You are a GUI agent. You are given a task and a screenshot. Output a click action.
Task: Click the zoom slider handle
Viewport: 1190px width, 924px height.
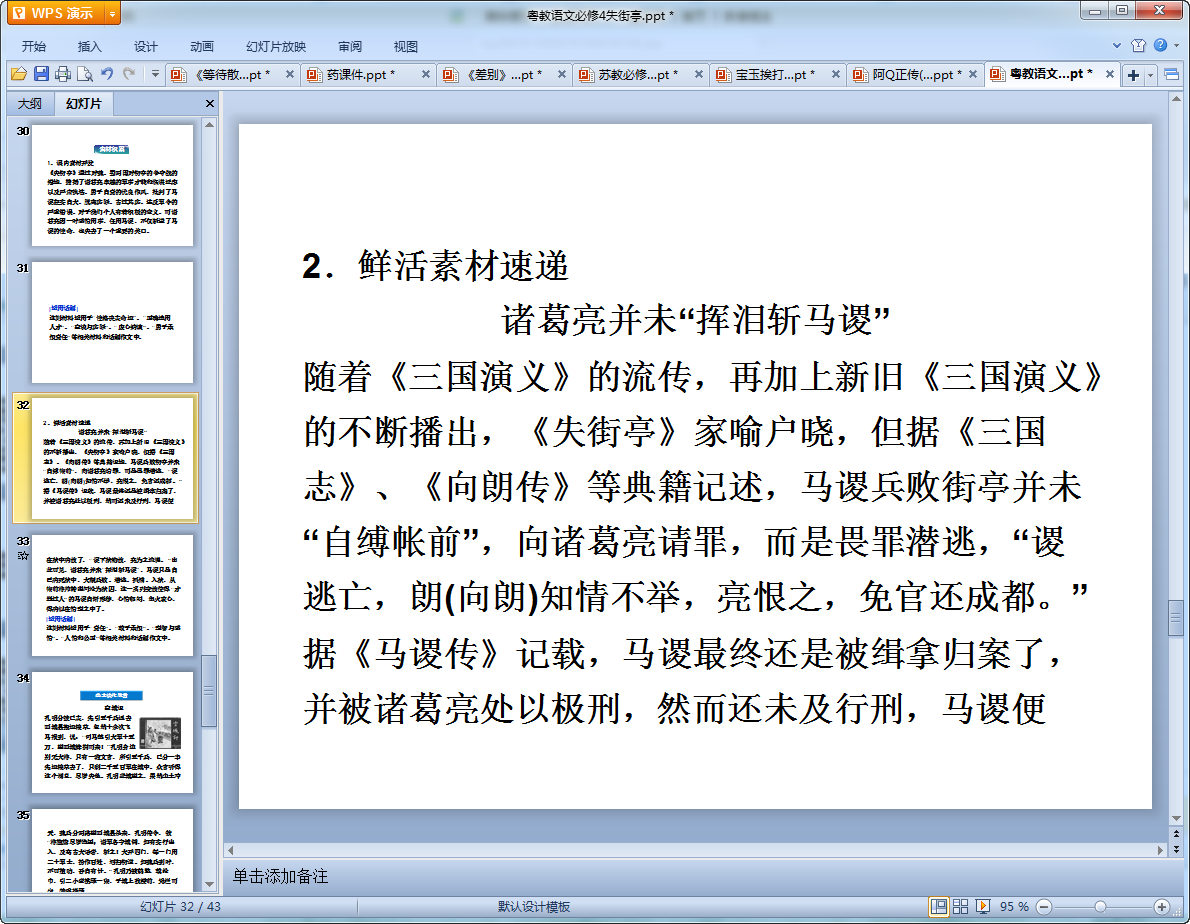click(1100, 907)
